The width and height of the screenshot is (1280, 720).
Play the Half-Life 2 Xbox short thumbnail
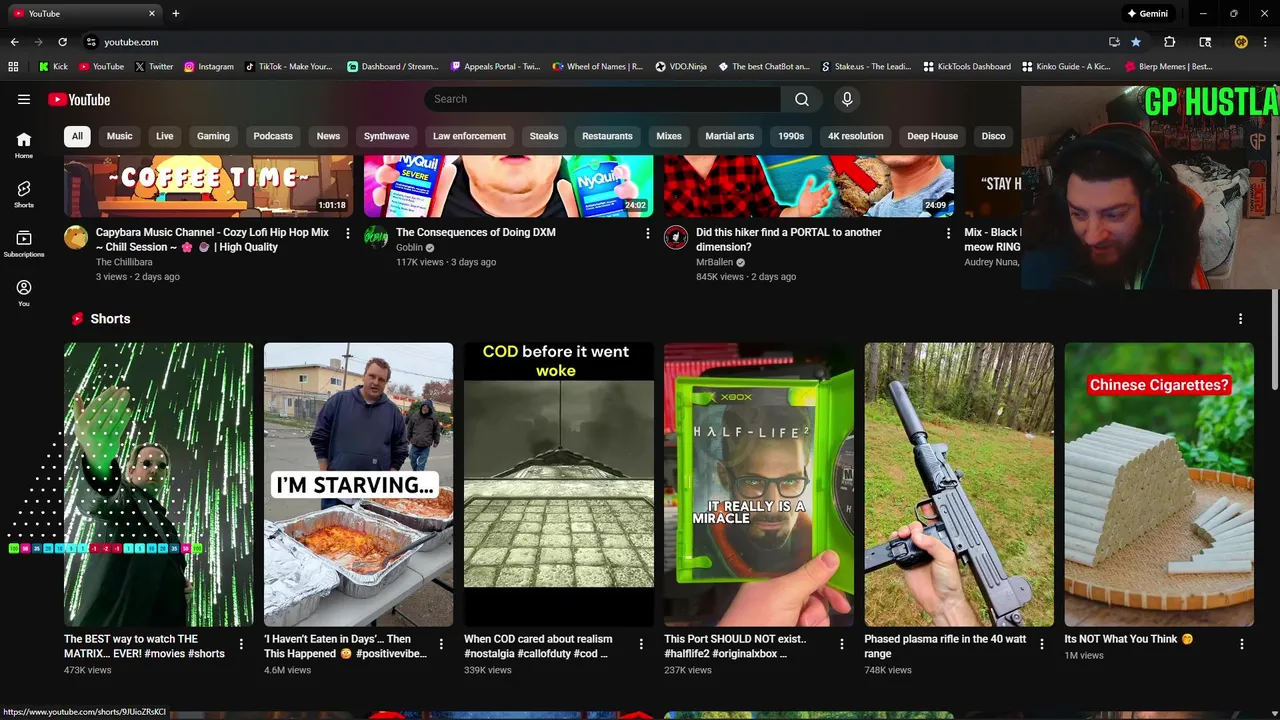coord(759,485)
